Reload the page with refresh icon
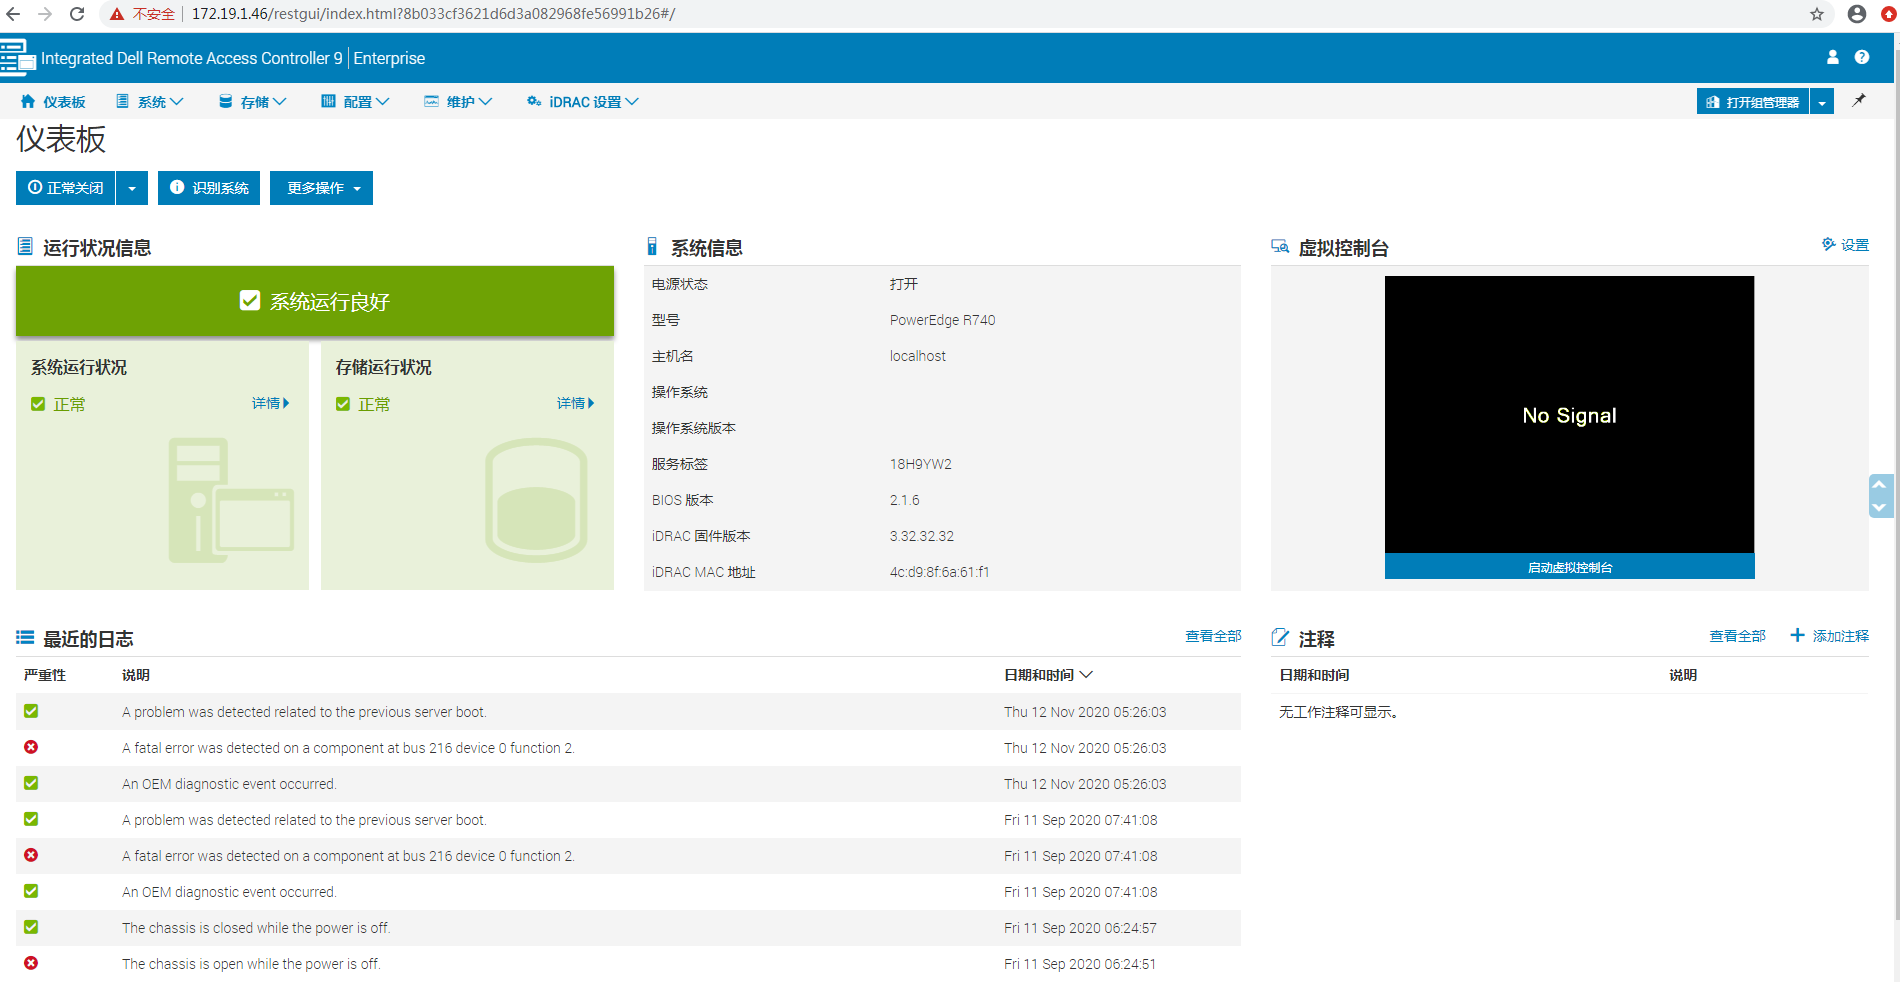 (77, 14)
